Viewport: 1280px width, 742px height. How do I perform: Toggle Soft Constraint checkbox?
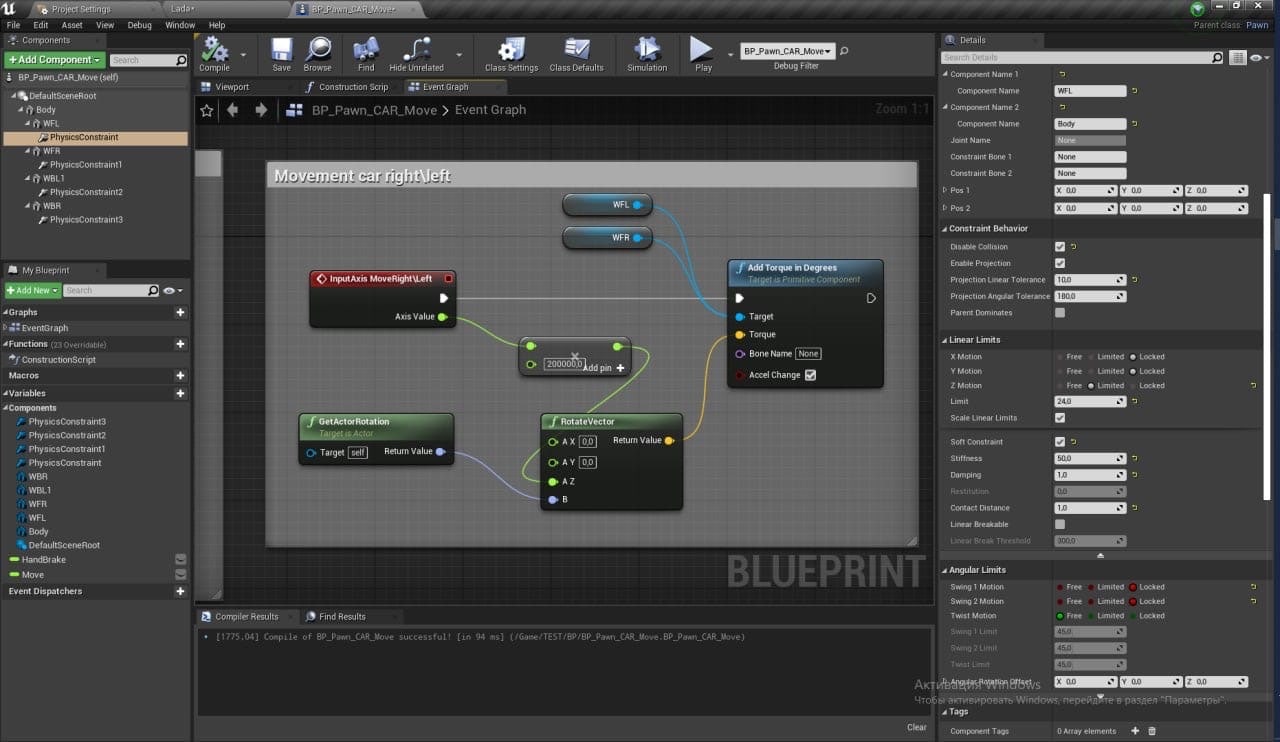(1060, 441)
